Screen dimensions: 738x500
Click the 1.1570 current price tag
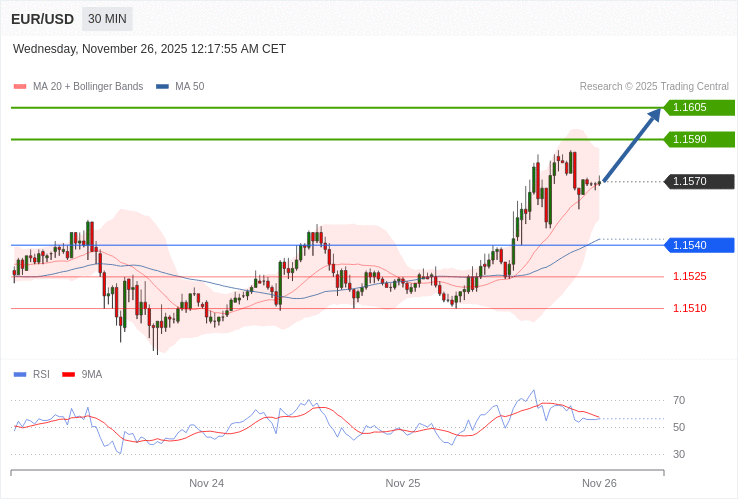[x=699, y=182]
